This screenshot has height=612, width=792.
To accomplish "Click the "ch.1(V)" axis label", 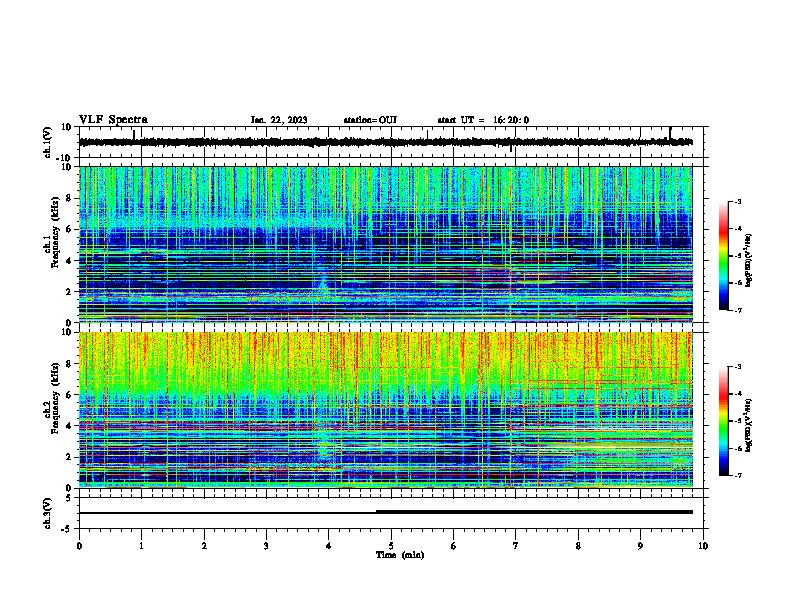I will tap(48, 142).
